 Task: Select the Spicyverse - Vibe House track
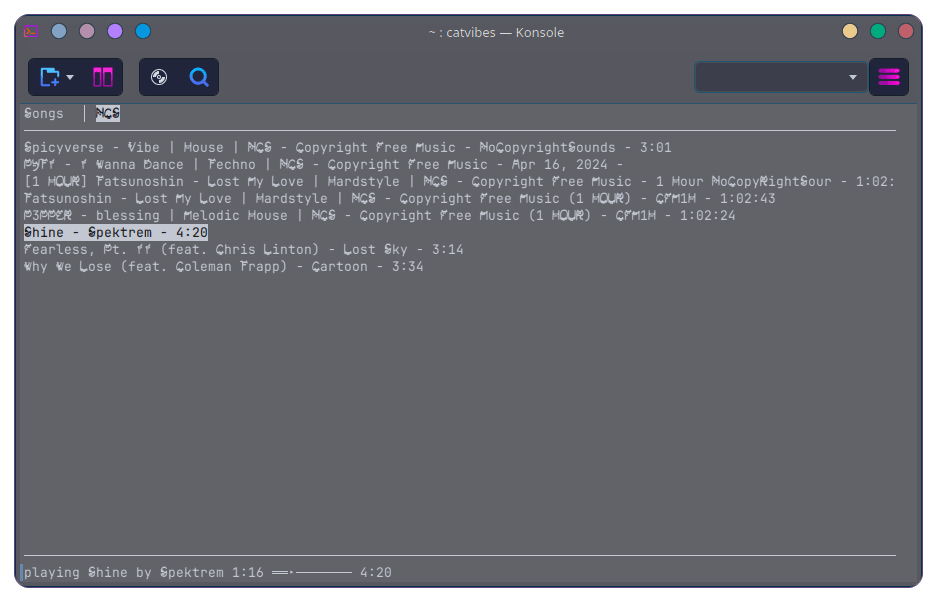tap(348, 148)
